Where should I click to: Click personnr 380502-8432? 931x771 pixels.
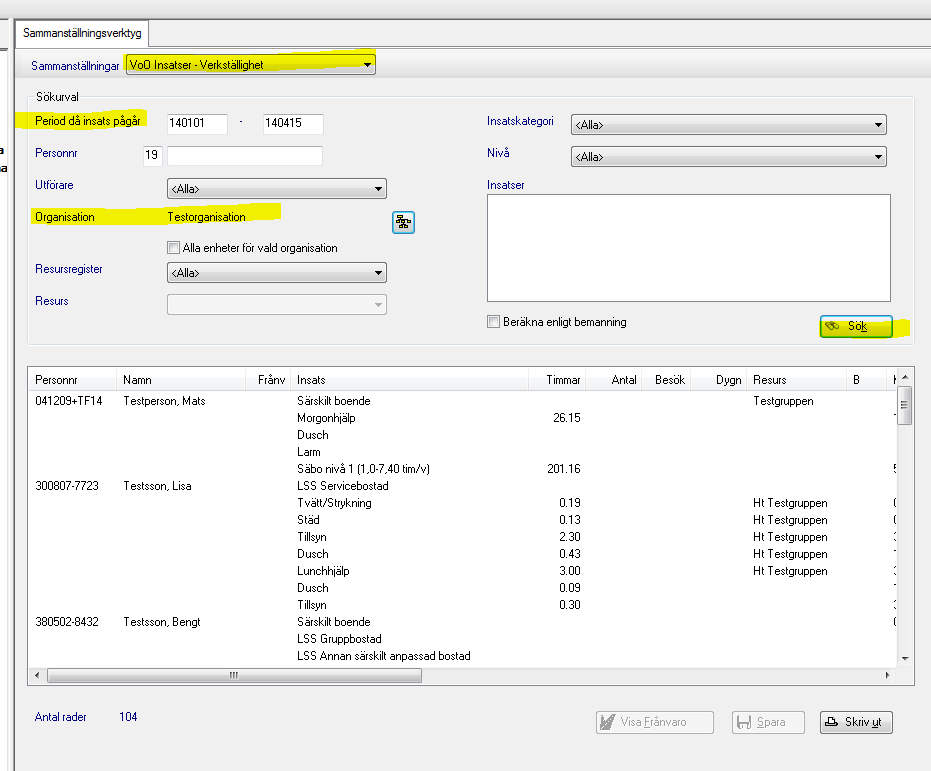coord(67,621)
